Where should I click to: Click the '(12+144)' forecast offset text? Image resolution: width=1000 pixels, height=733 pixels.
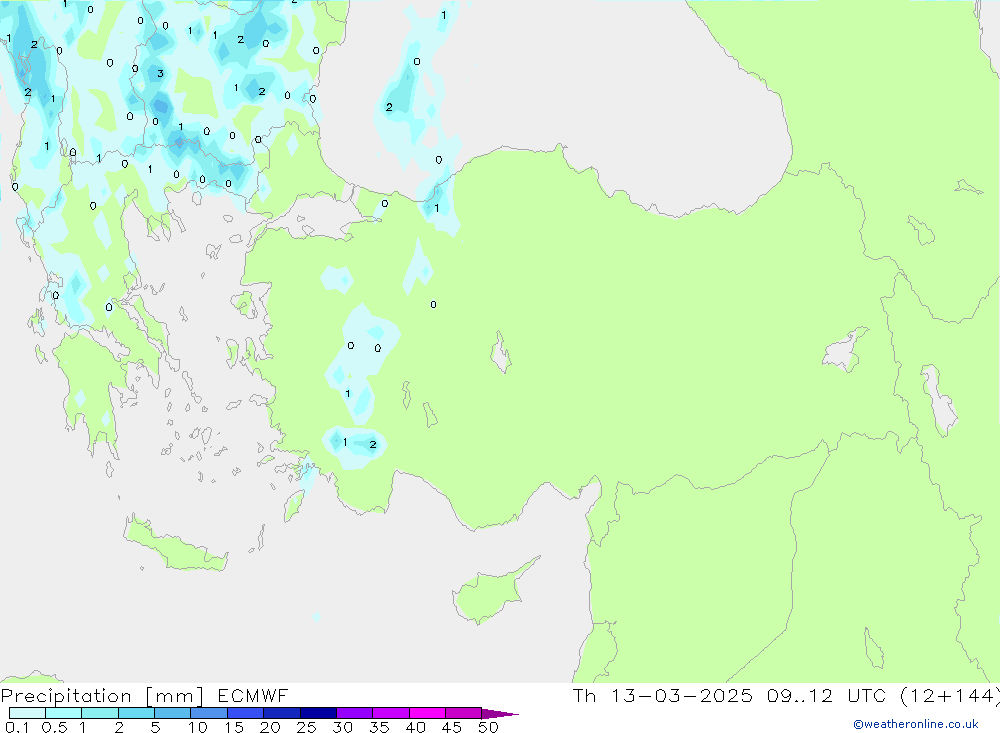pyautogui.click(x=950, y=696)
